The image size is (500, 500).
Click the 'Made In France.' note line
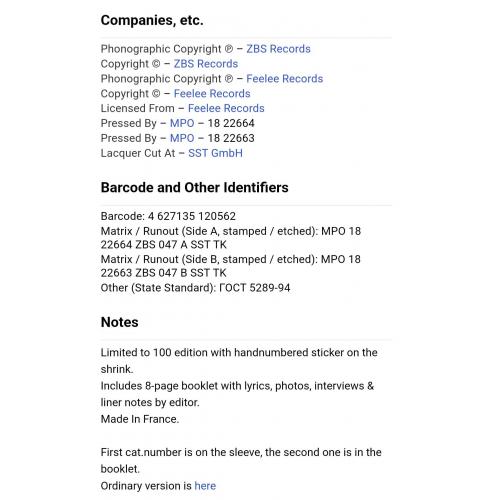tap(140, 419)
